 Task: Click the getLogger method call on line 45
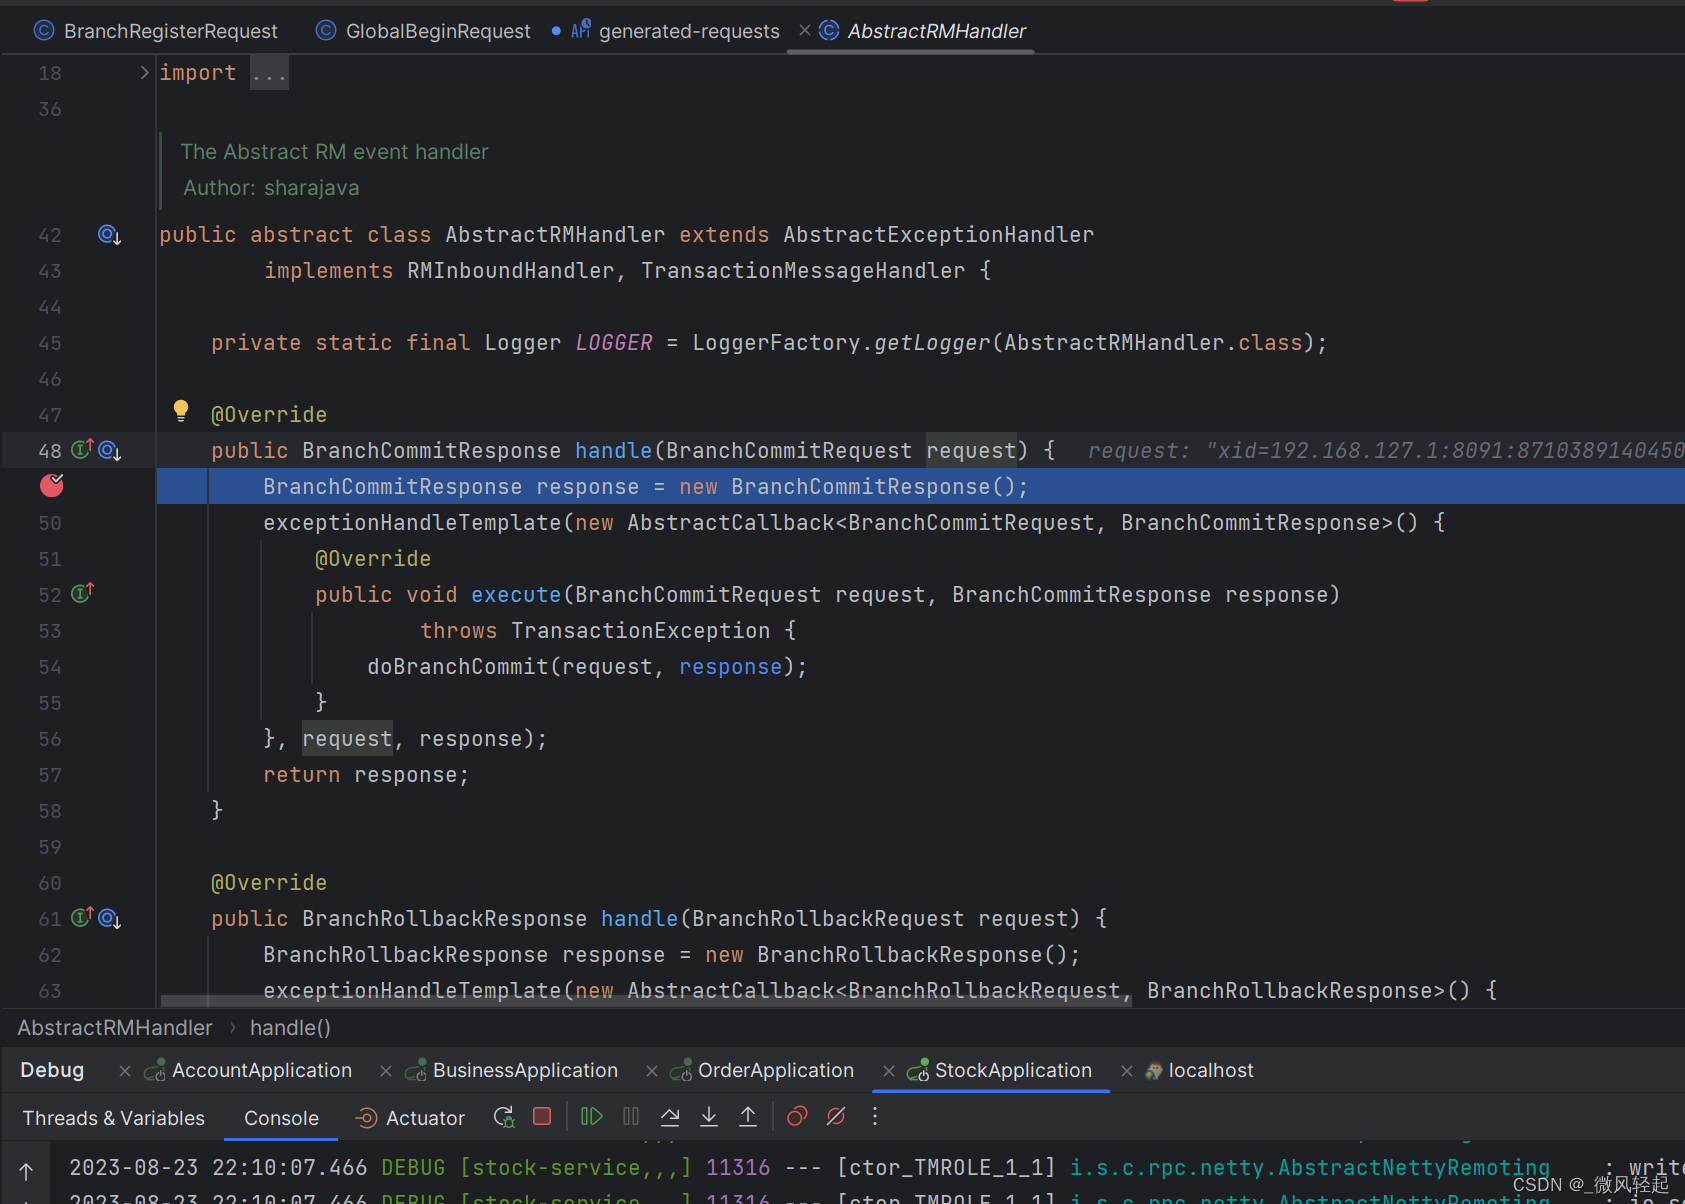click(x=932, y=343)
